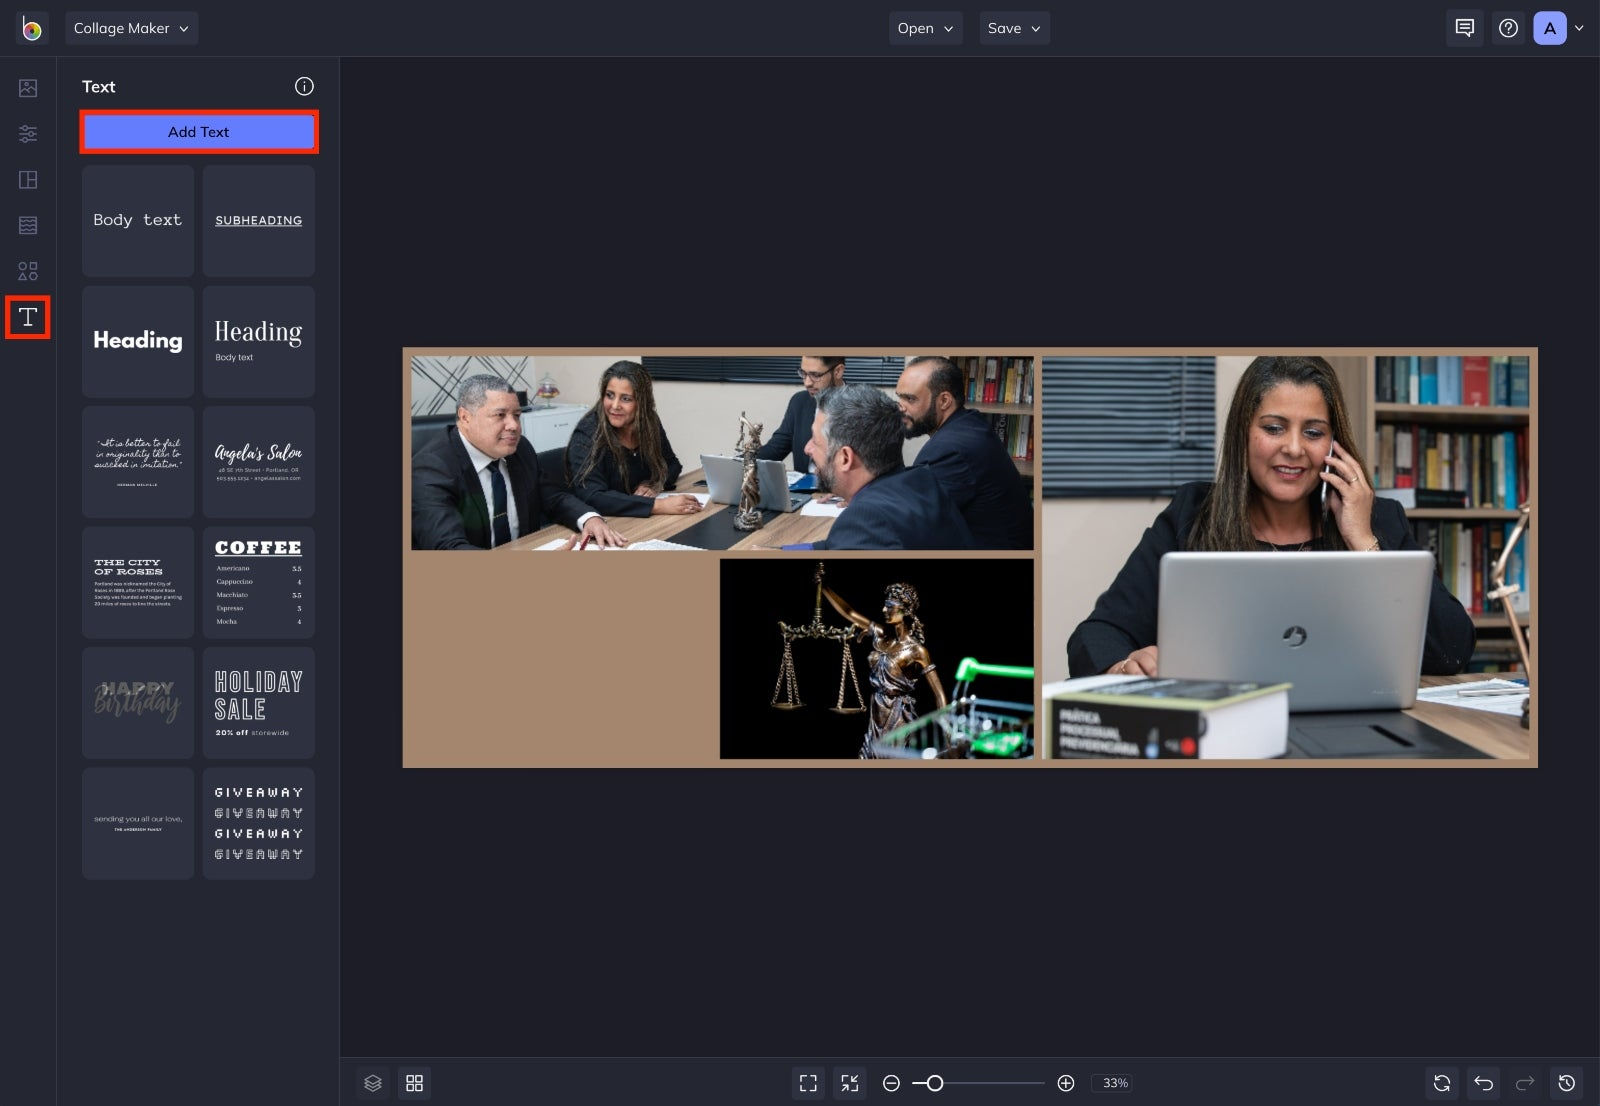The image size is (1600, 1106).
Task: Choose the HOLIDAY SALE text preset
Action: click(x=259, y=703)
